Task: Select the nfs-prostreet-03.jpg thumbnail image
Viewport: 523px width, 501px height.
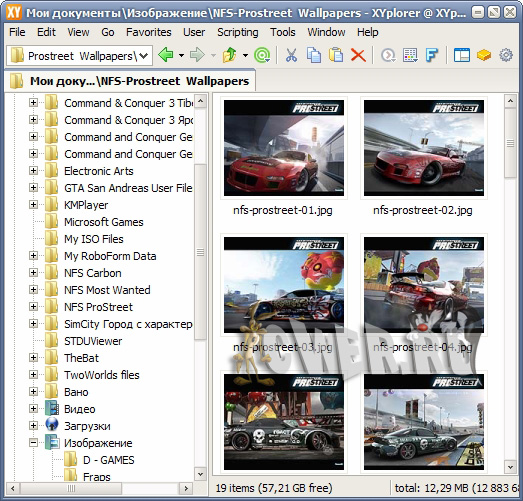Action: (284, 285)
